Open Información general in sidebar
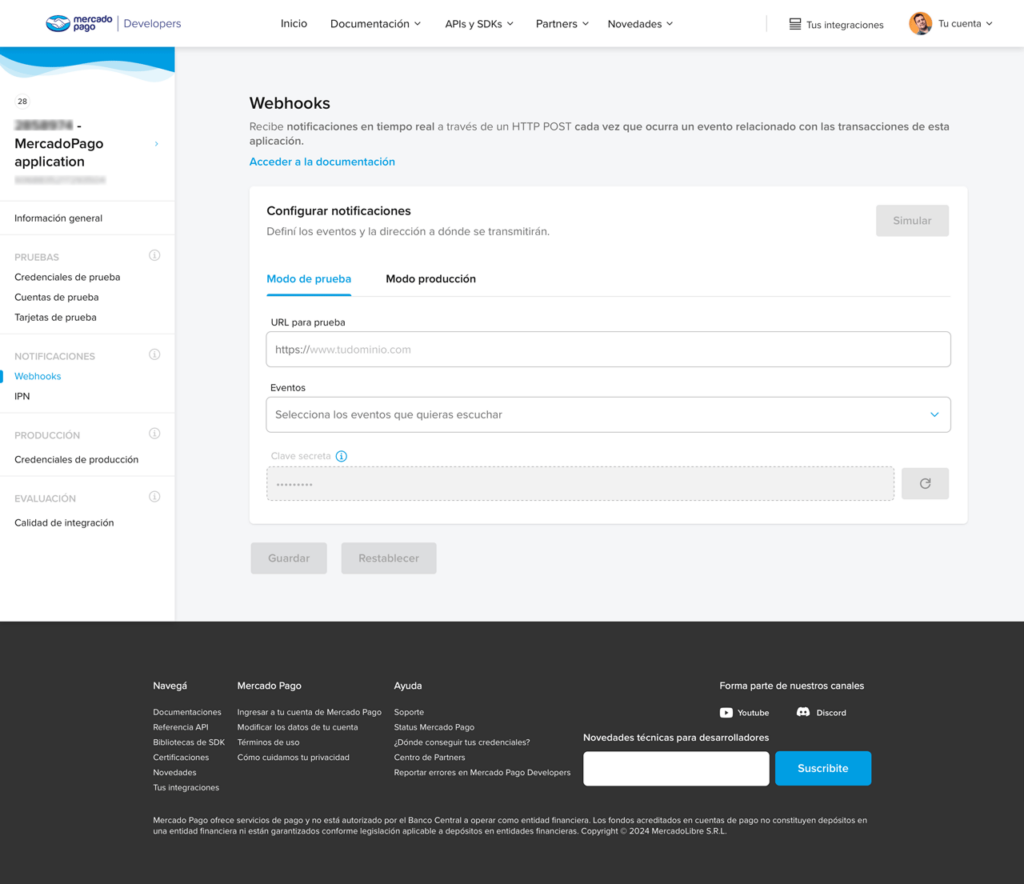The image size is (1024, 884). (x=58, y=218)
